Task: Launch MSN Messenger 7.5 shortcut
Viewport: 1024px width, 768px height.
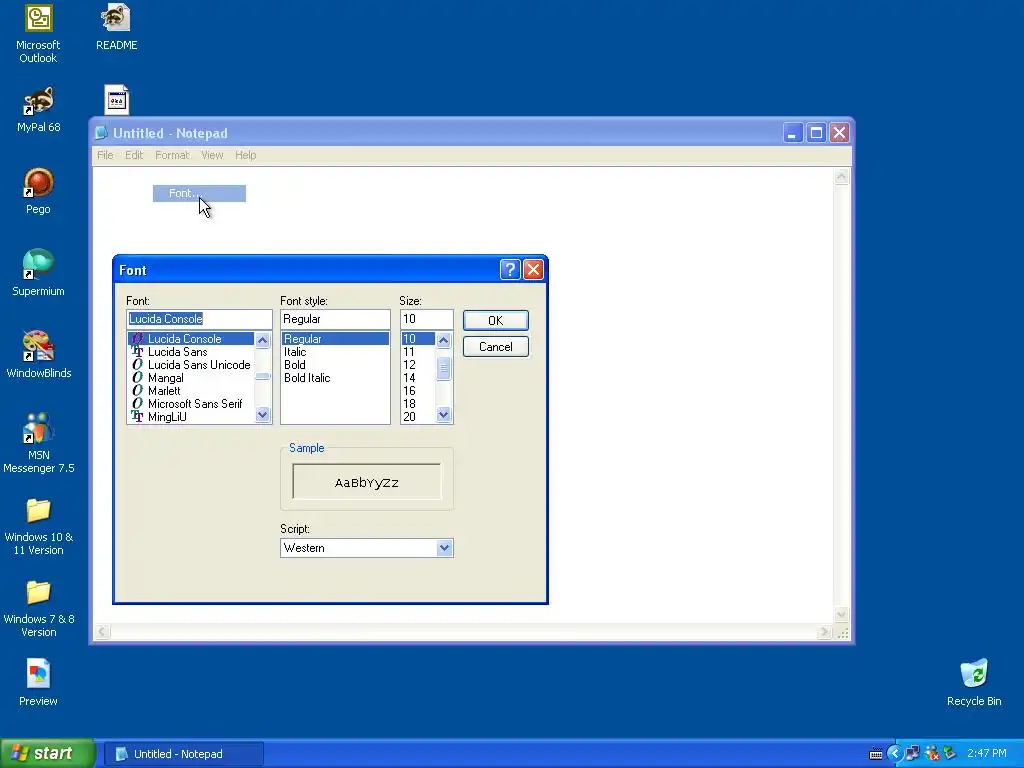Action: [x=38, y=443]
